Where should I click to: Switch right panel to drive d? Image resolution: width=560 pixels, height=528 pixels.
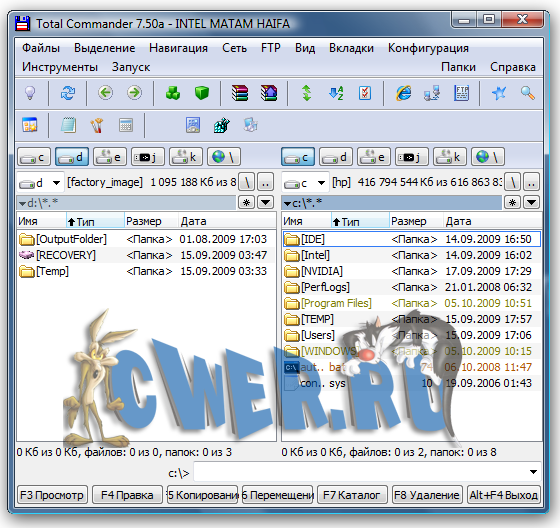336,157
